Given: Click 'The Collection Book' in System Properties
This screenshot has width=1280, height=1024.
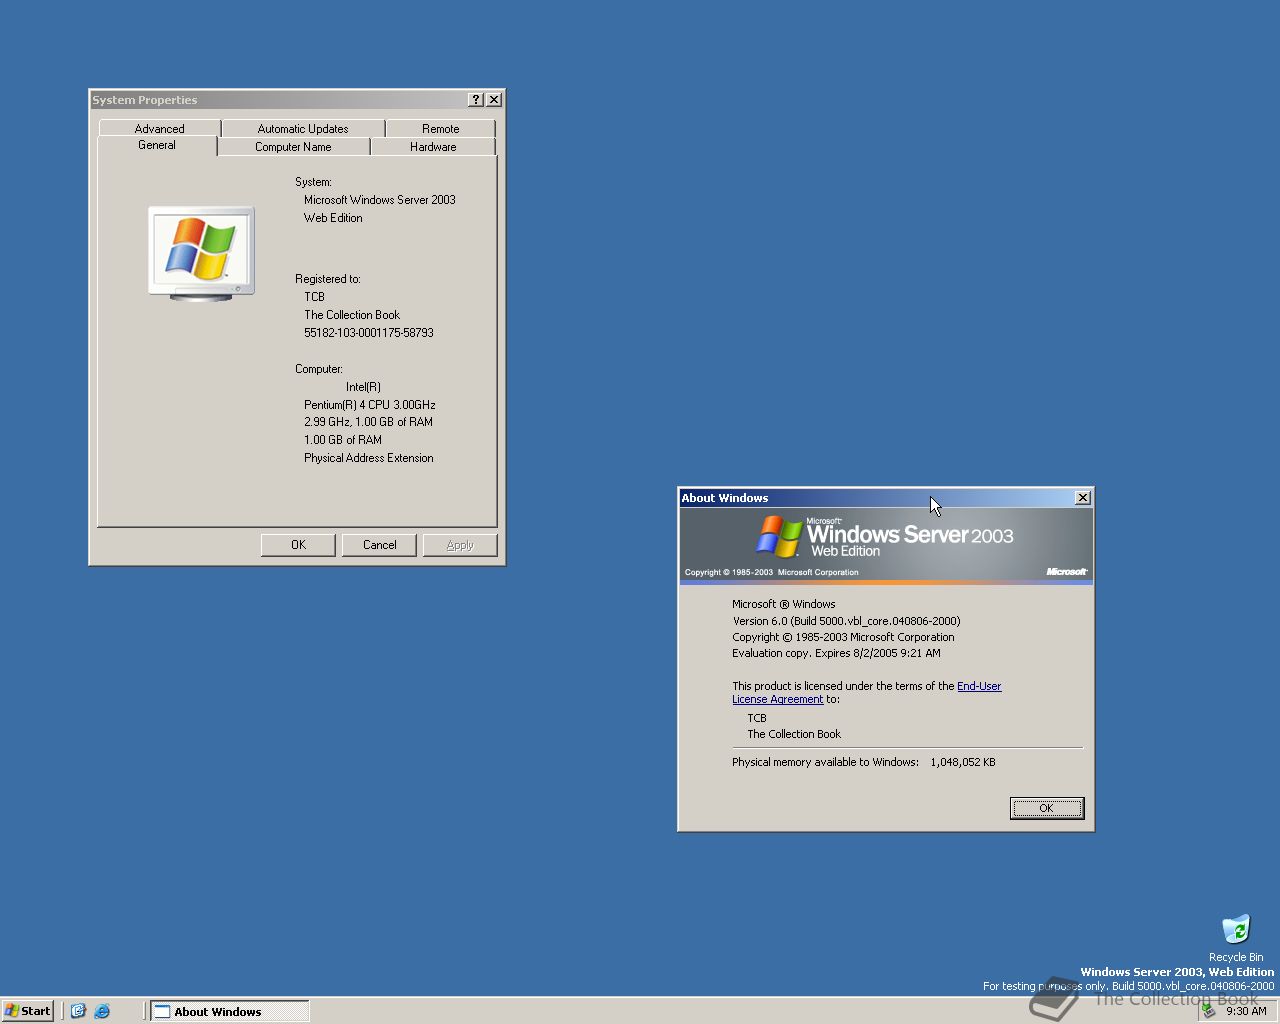Looking at the screenshot, I should [x=352, y=315].
